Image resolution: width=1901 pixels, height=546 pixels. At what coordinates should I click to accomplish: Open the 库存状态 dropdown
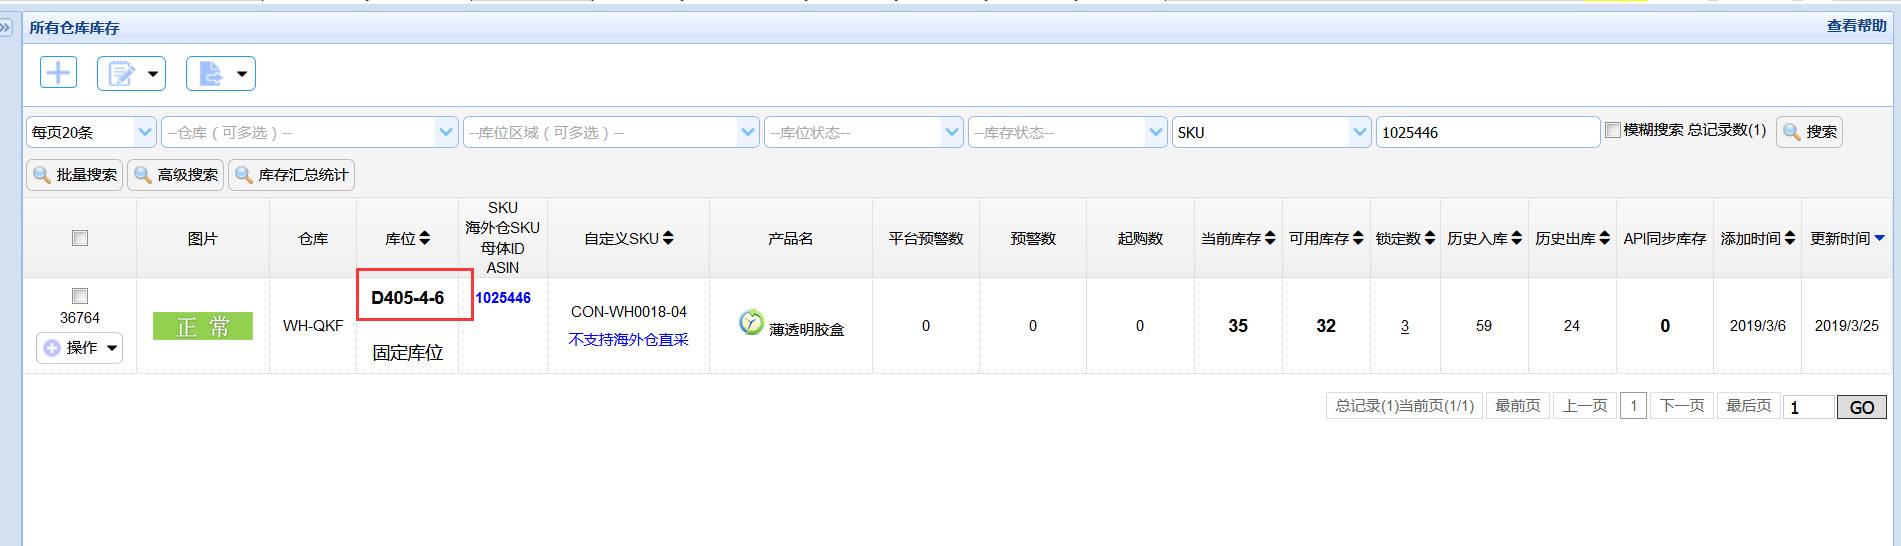[1068, 132]
